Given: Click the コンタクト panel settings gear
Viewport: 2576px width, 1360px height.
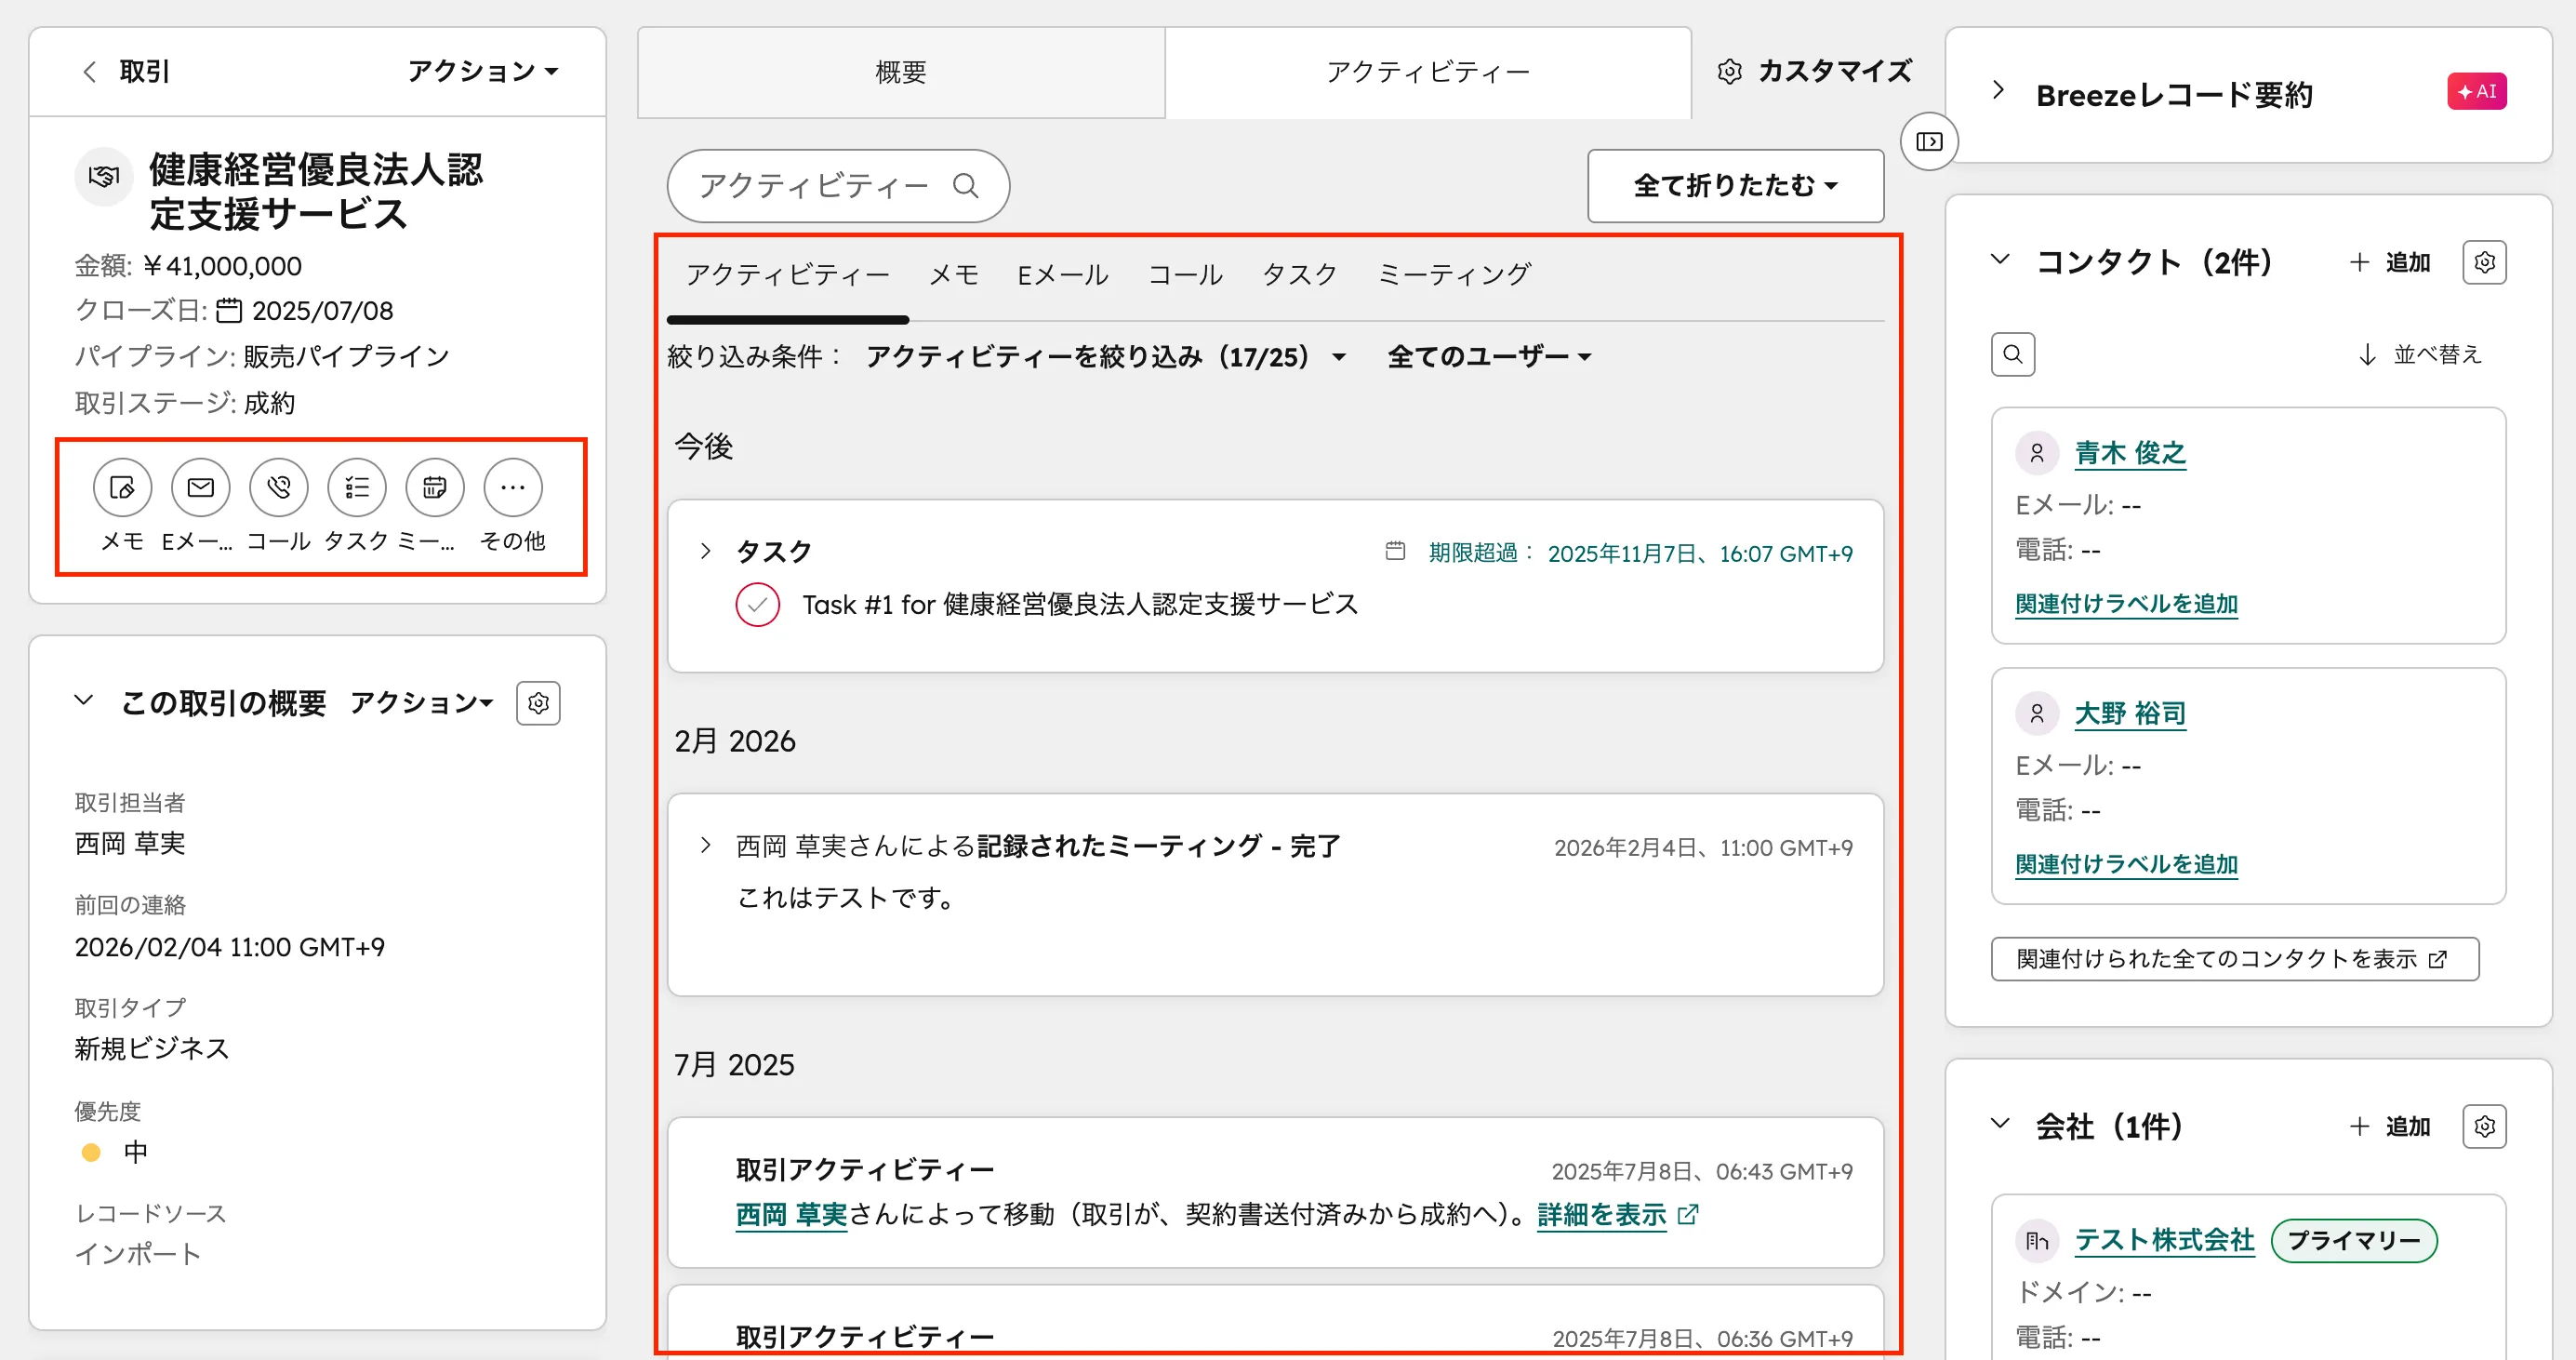Looking at the screenshot, I should (x=2484, y=262).
